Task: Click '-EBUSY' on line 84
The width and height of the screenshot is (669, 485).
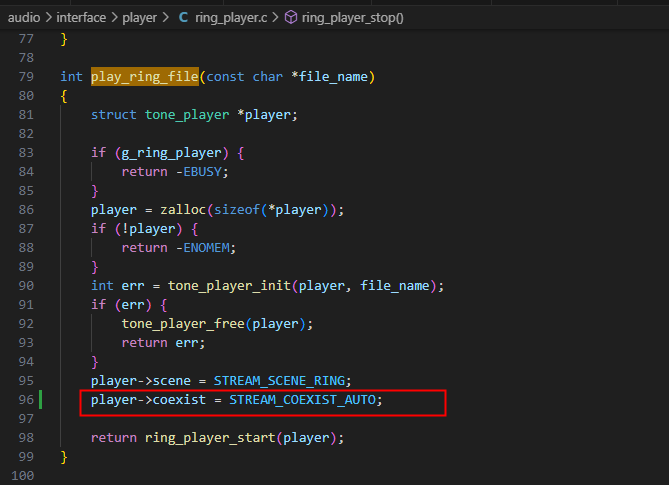Action: coord(199,171)
